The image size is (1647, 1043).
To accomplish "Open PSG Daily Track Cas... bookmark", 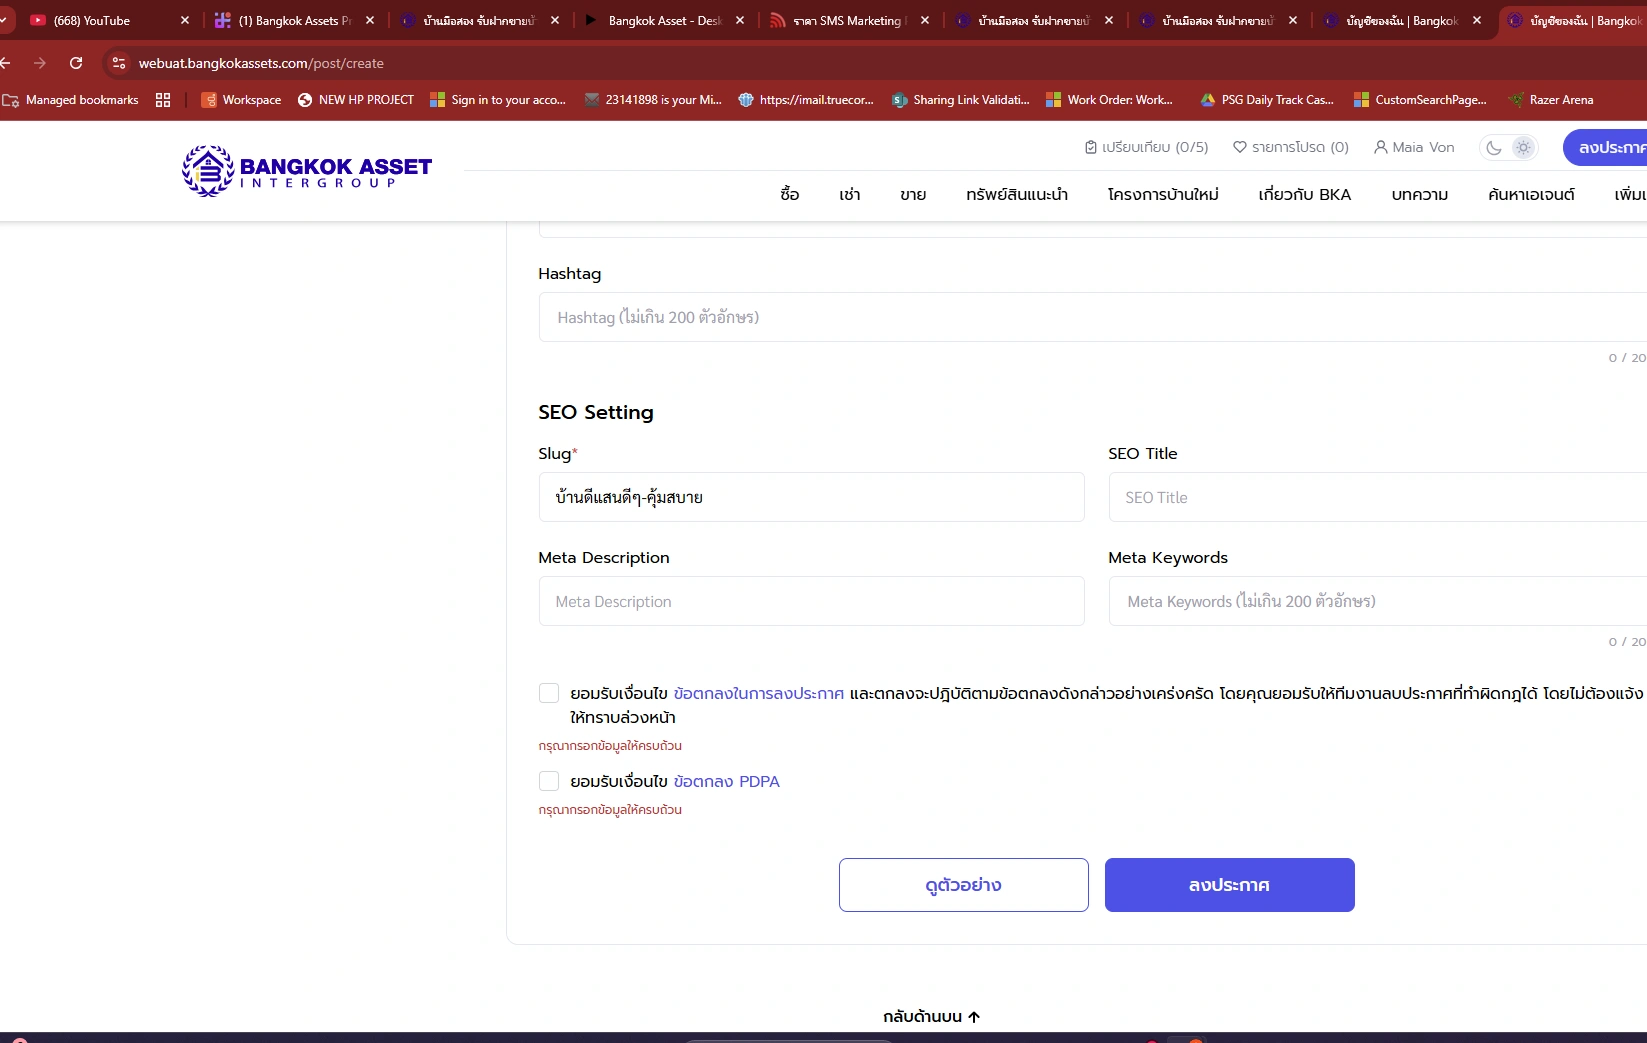I will click(1266, 100).
